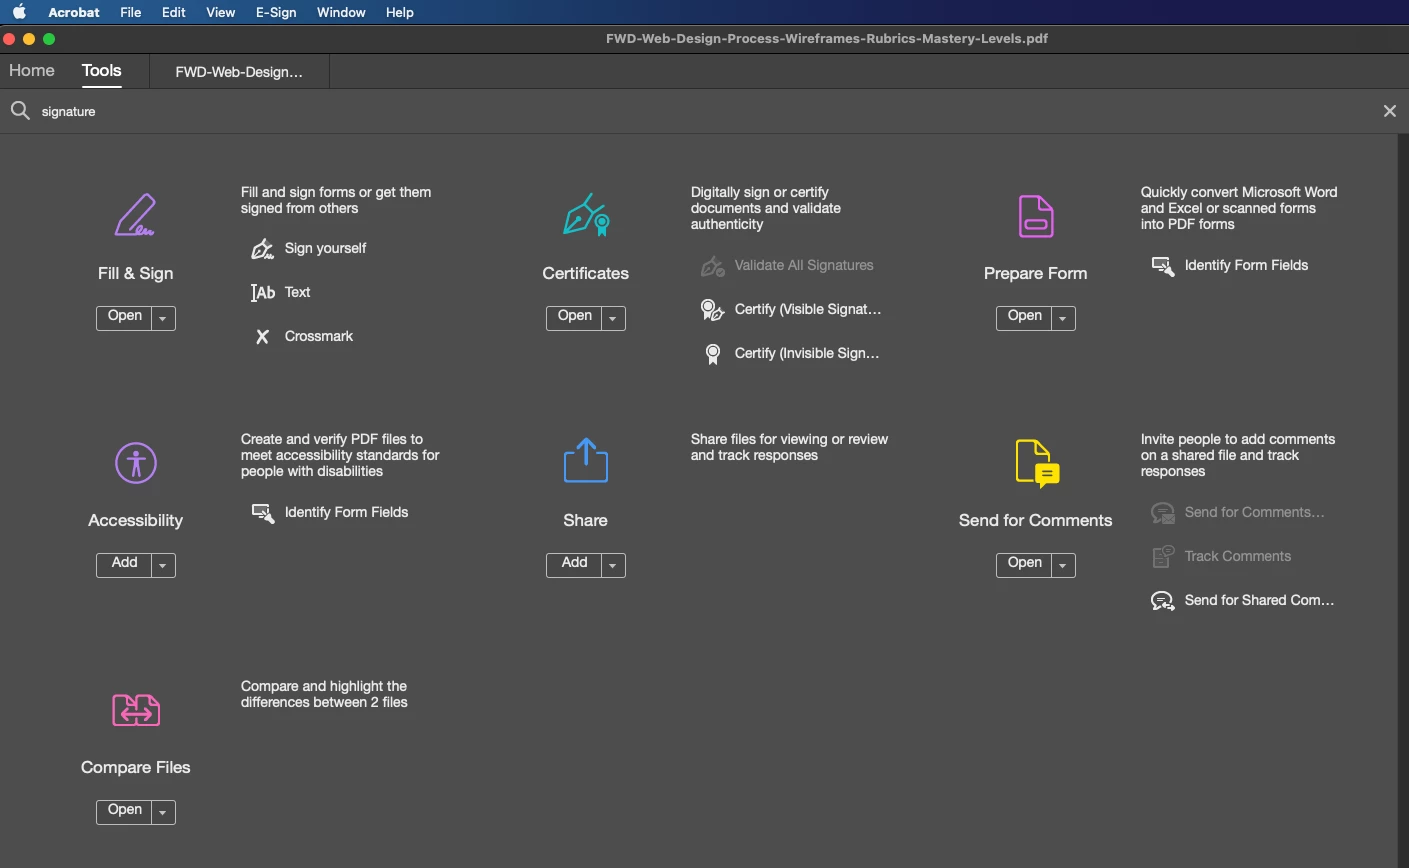The image size is (1409, 868).
Task: Open the E-Sign menu
Action: pos(276,12)
